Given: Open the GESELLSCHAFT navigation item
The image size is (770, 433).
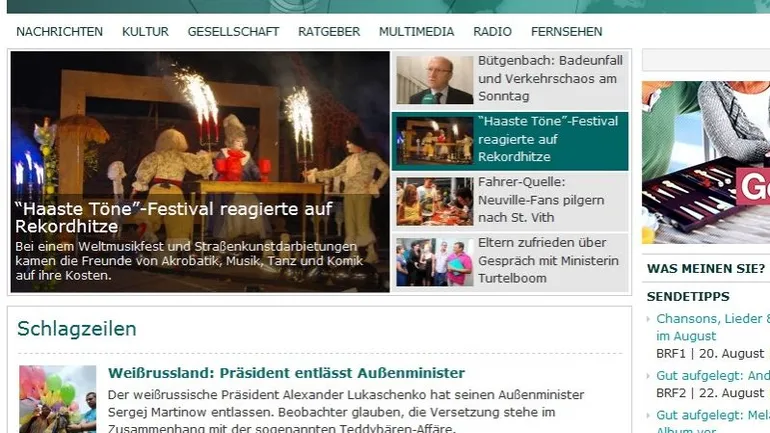Looking at the screenshot, I should pyautogui.click(x=233, y=31).
